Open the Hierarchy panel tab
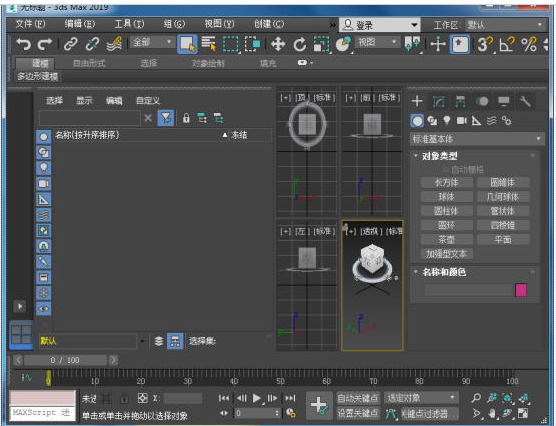 [x=460, y=101]
